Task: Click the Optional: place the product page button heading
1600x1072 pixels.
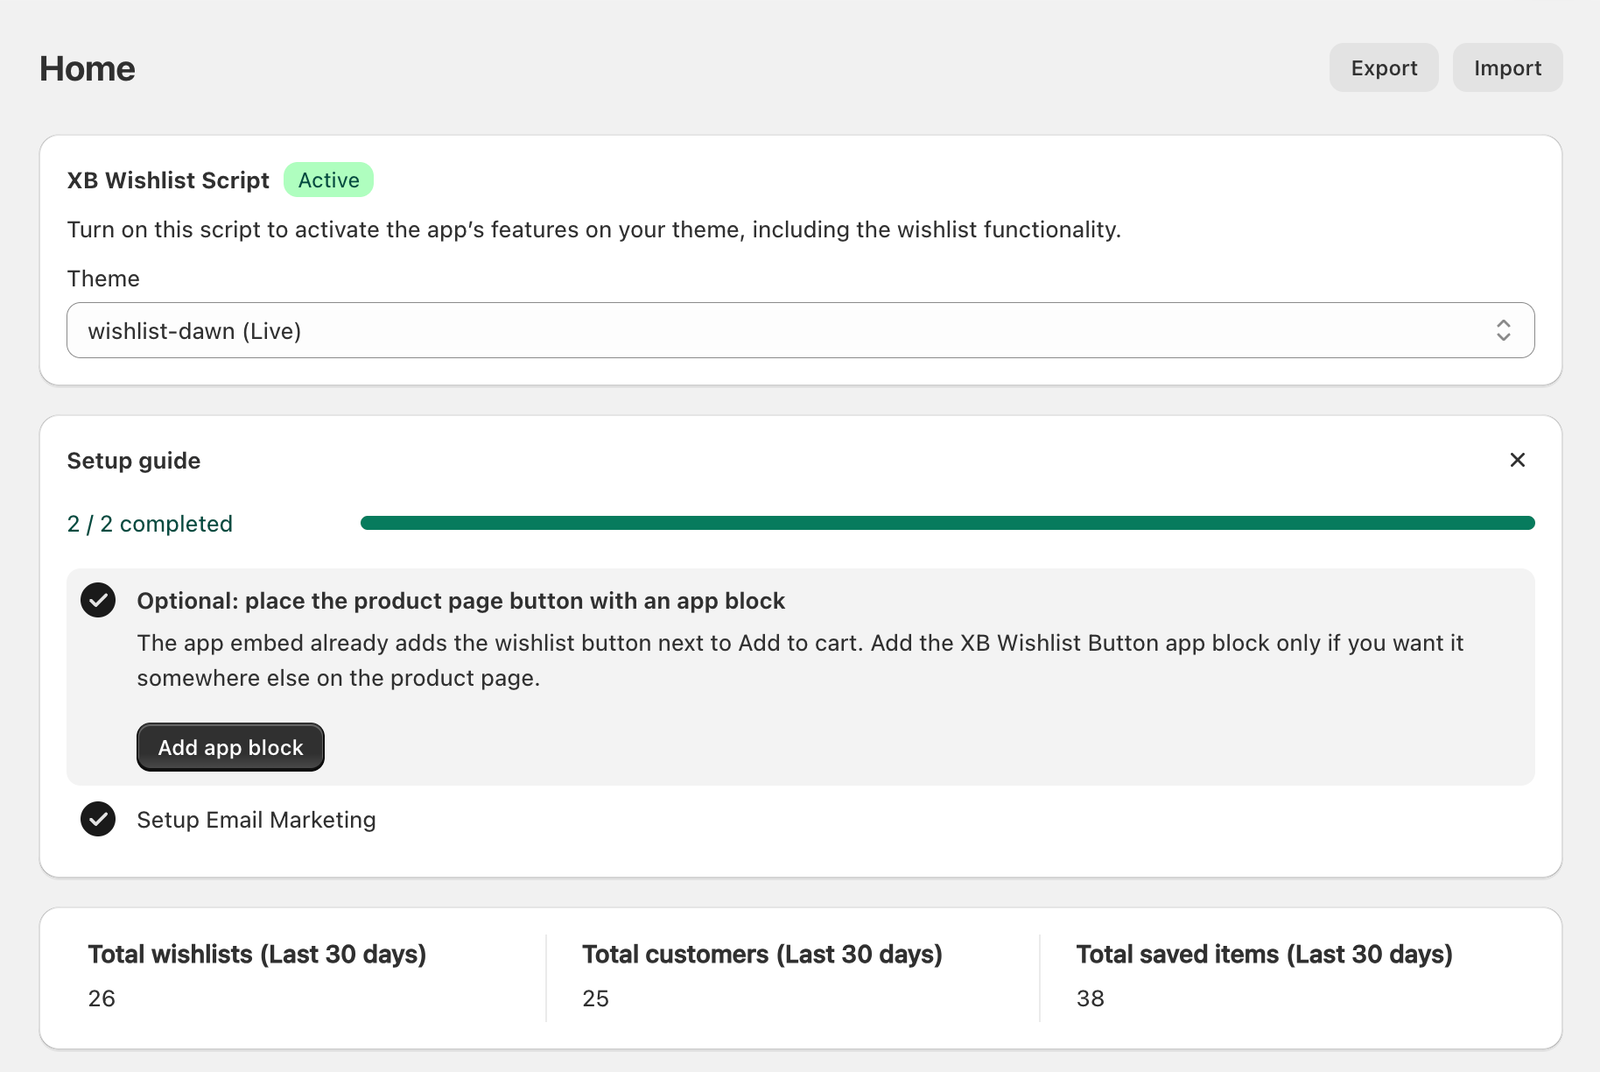Action: click(x=461, y=601)
